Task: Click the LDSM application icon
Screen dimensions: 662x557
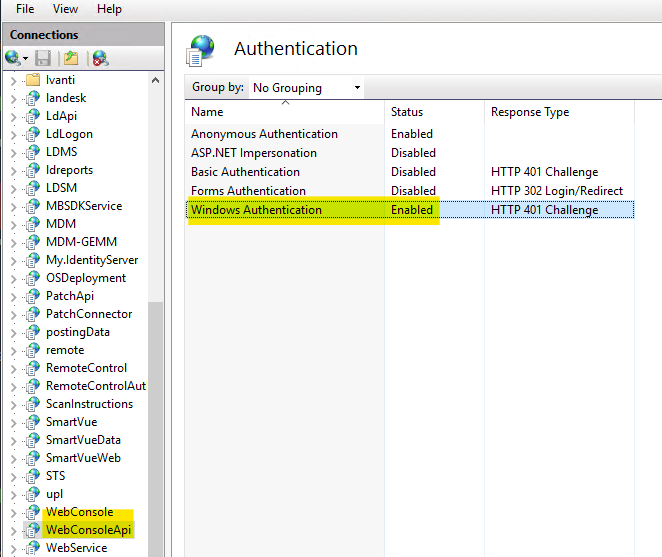Action: coord(33,188)
